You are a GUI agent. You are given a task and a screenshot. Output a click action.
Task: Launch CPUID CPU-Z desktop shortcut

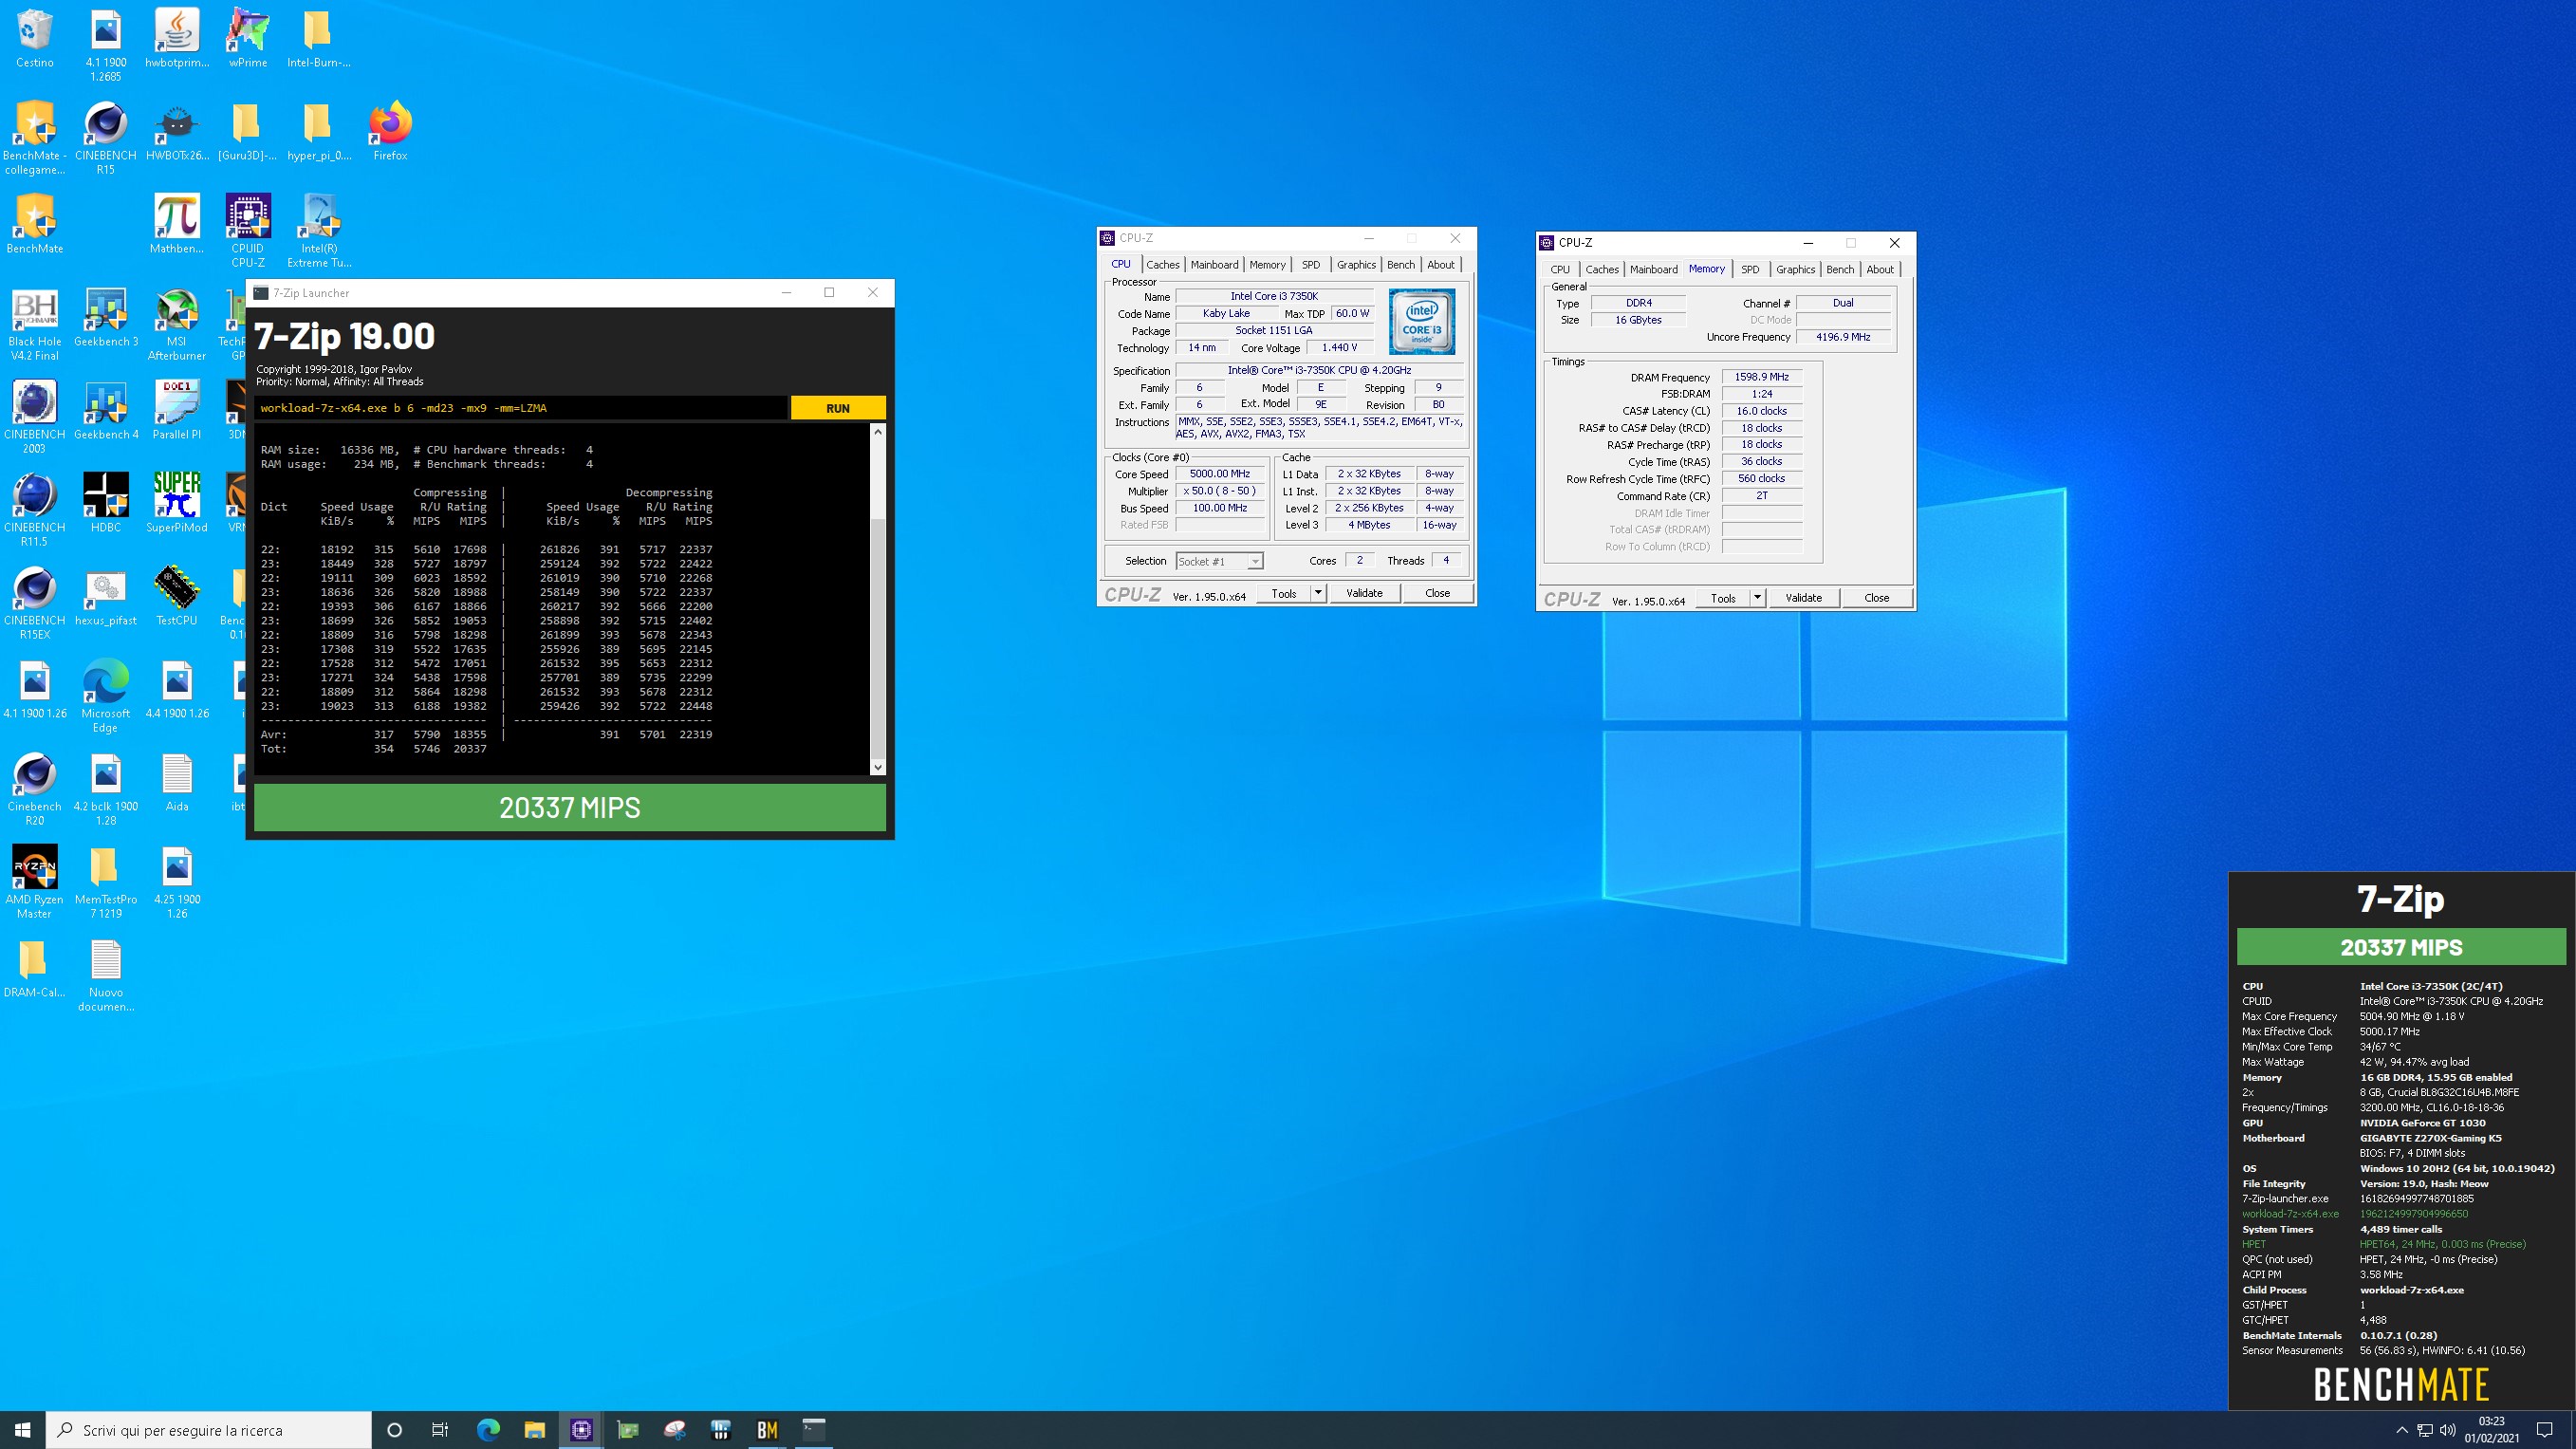click(x=248, y=231)
